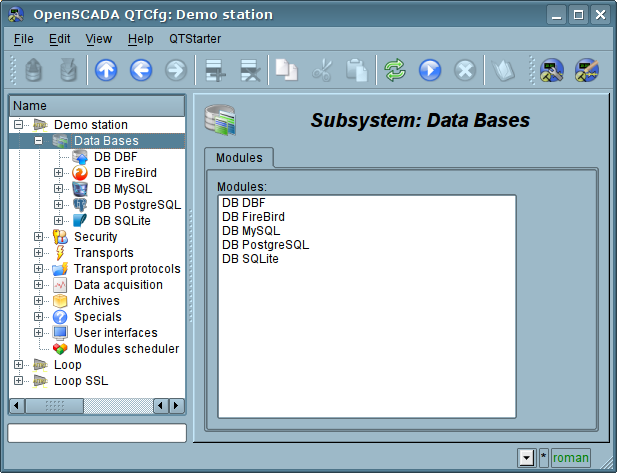
Task: Click the roman user button in status bar
Action: click(571, 458)
